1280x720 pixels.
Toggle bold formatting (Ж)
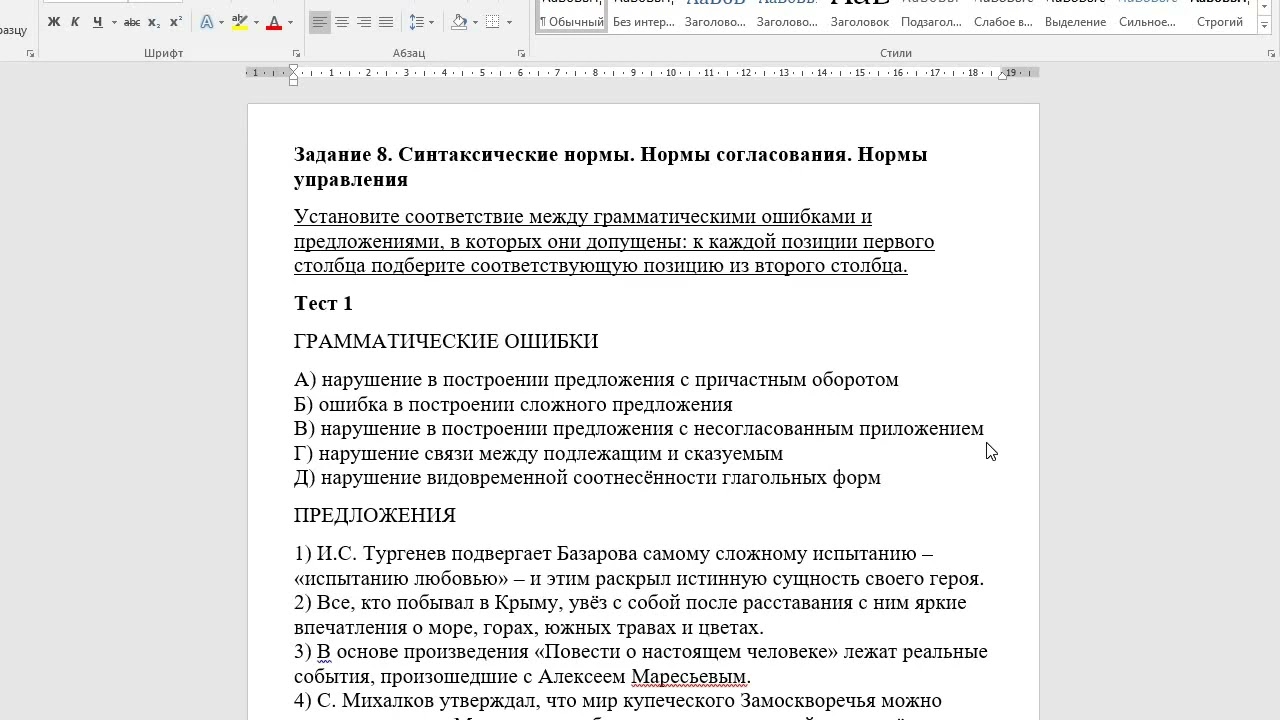click(x=54, y=22)
